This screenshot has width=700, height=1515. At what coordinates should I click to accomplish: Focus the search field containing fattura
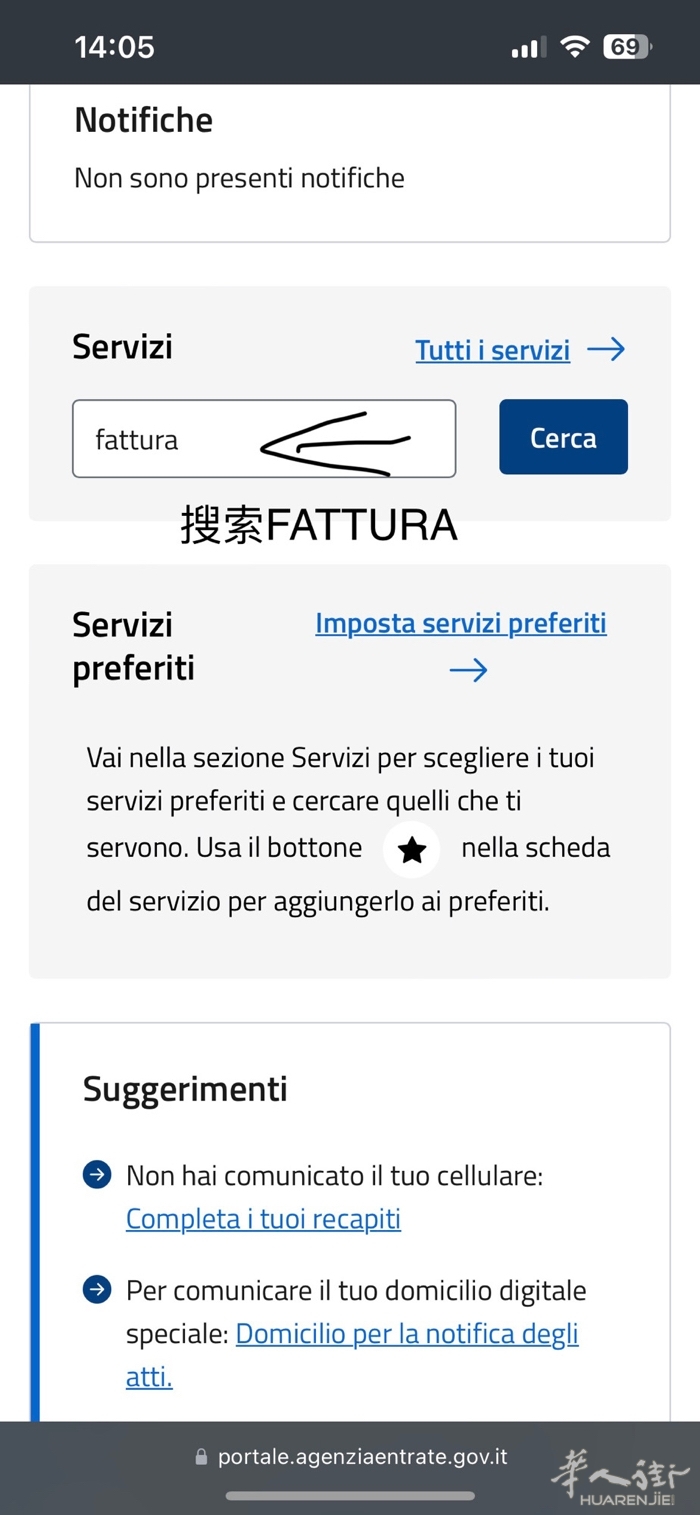point(264,439)
